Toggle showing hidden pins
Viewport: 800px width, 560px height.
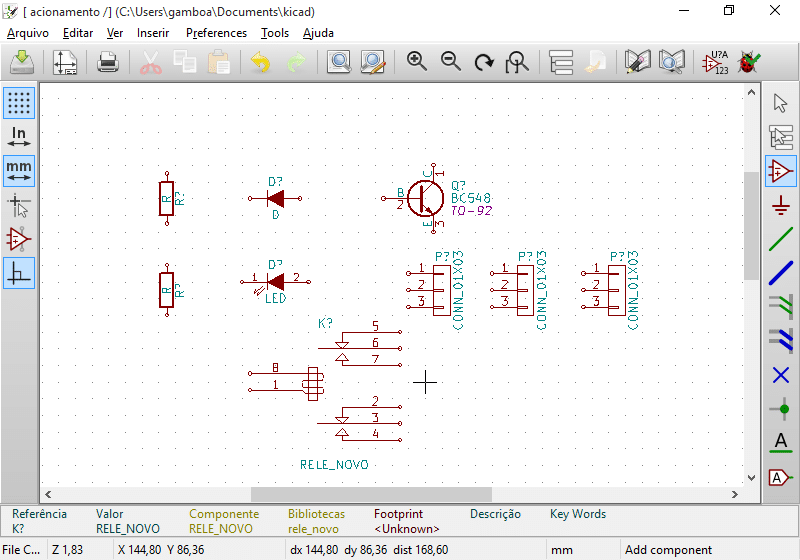18,239
